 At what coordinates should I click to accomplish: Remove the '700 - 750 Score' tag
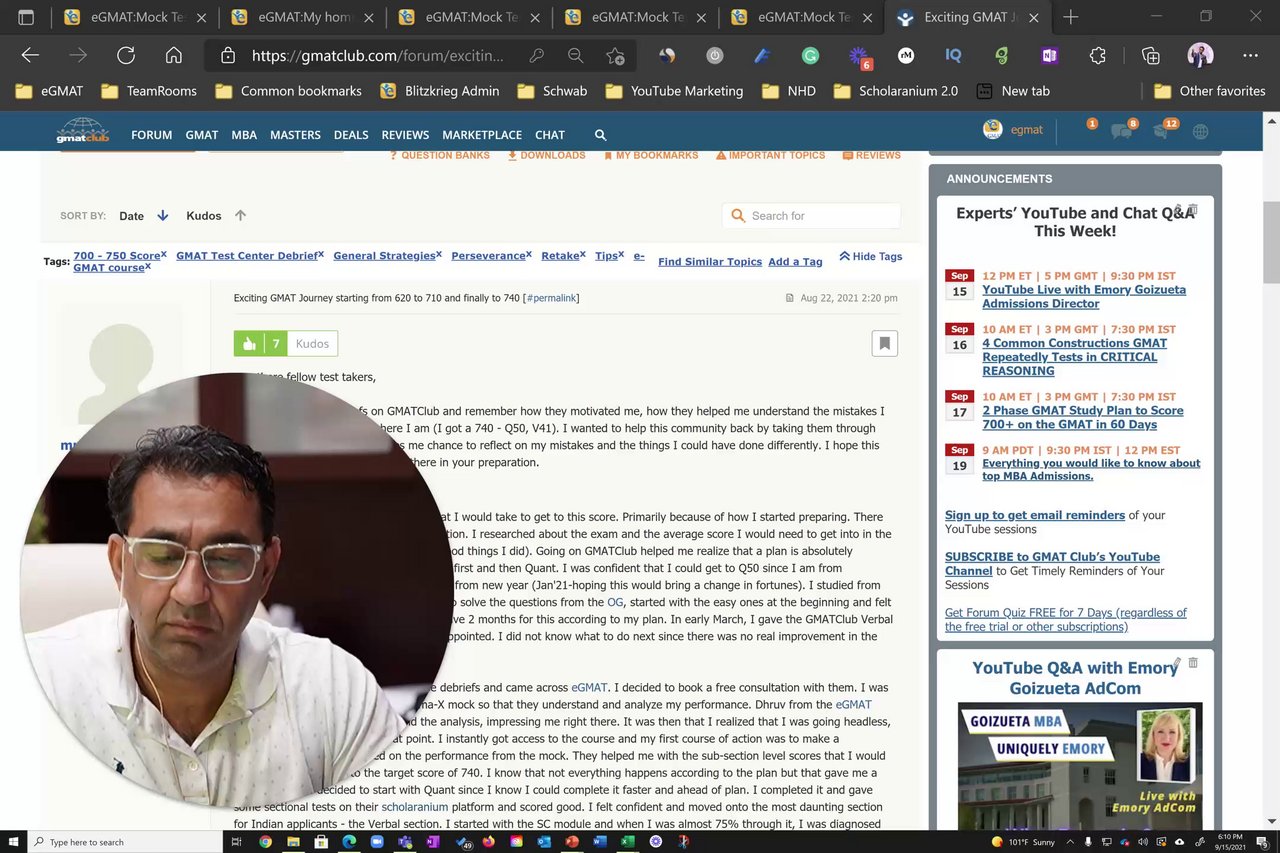pos(164,254)
